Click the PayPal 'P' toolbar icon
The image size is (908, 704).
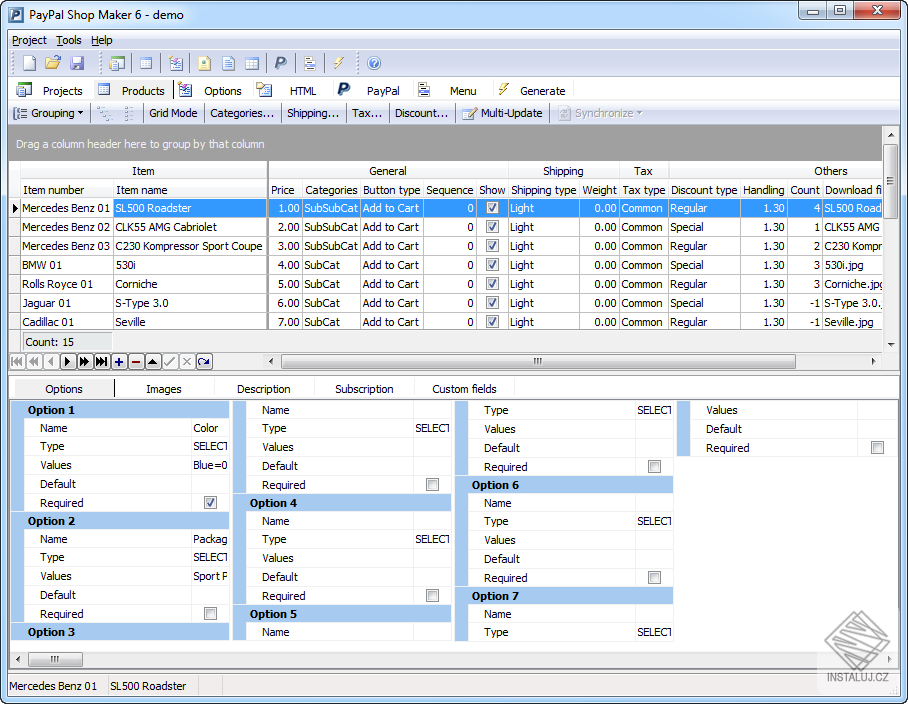click(x=281, y=63)
